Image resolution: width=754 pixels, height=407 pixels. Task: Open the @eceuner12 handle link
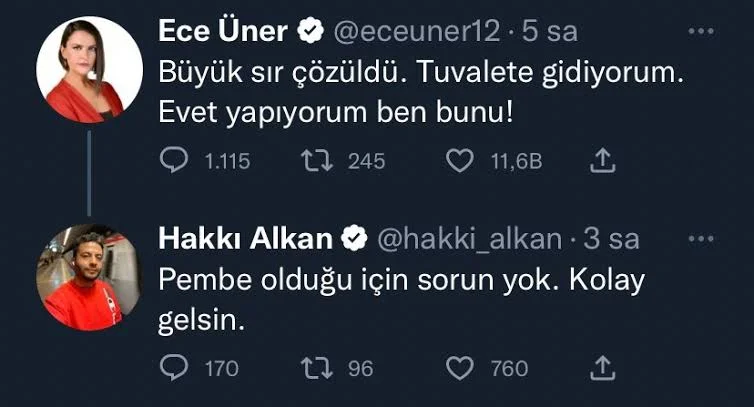(414, 32)
